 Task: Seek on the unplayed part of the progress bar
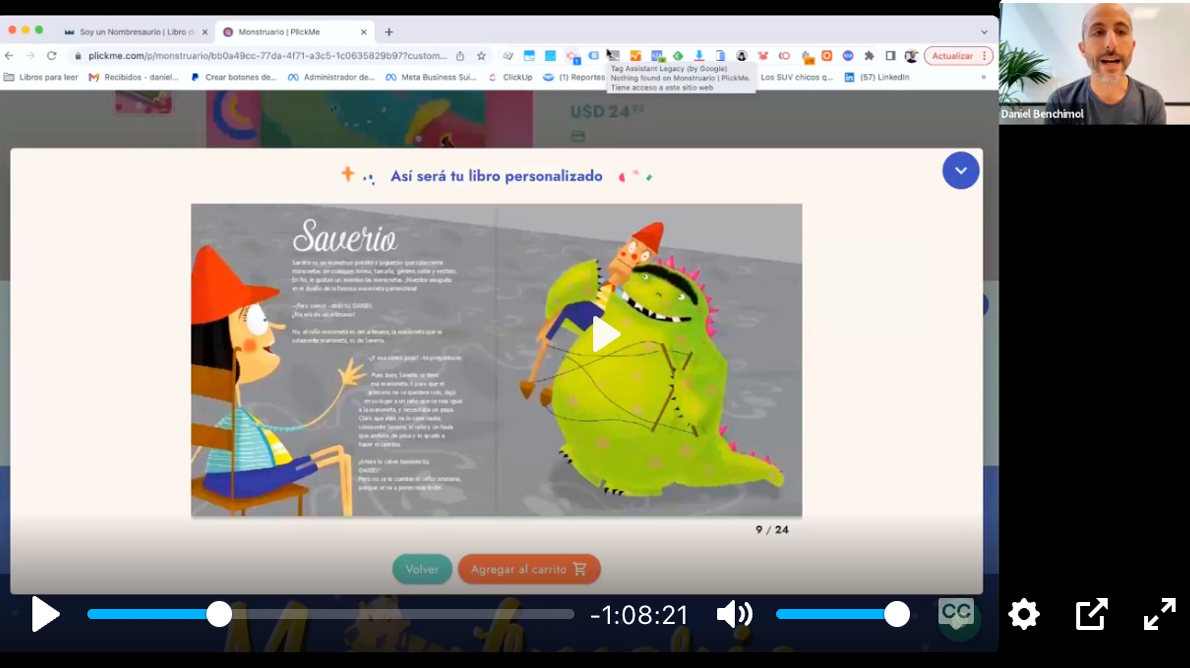click(403, 614)
